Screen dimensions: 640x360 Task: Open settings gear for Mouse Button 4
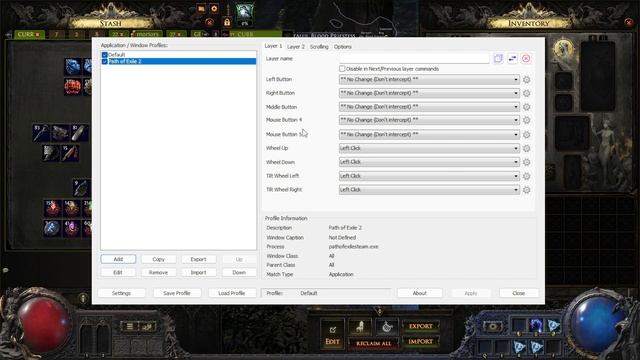coord(527,120)
